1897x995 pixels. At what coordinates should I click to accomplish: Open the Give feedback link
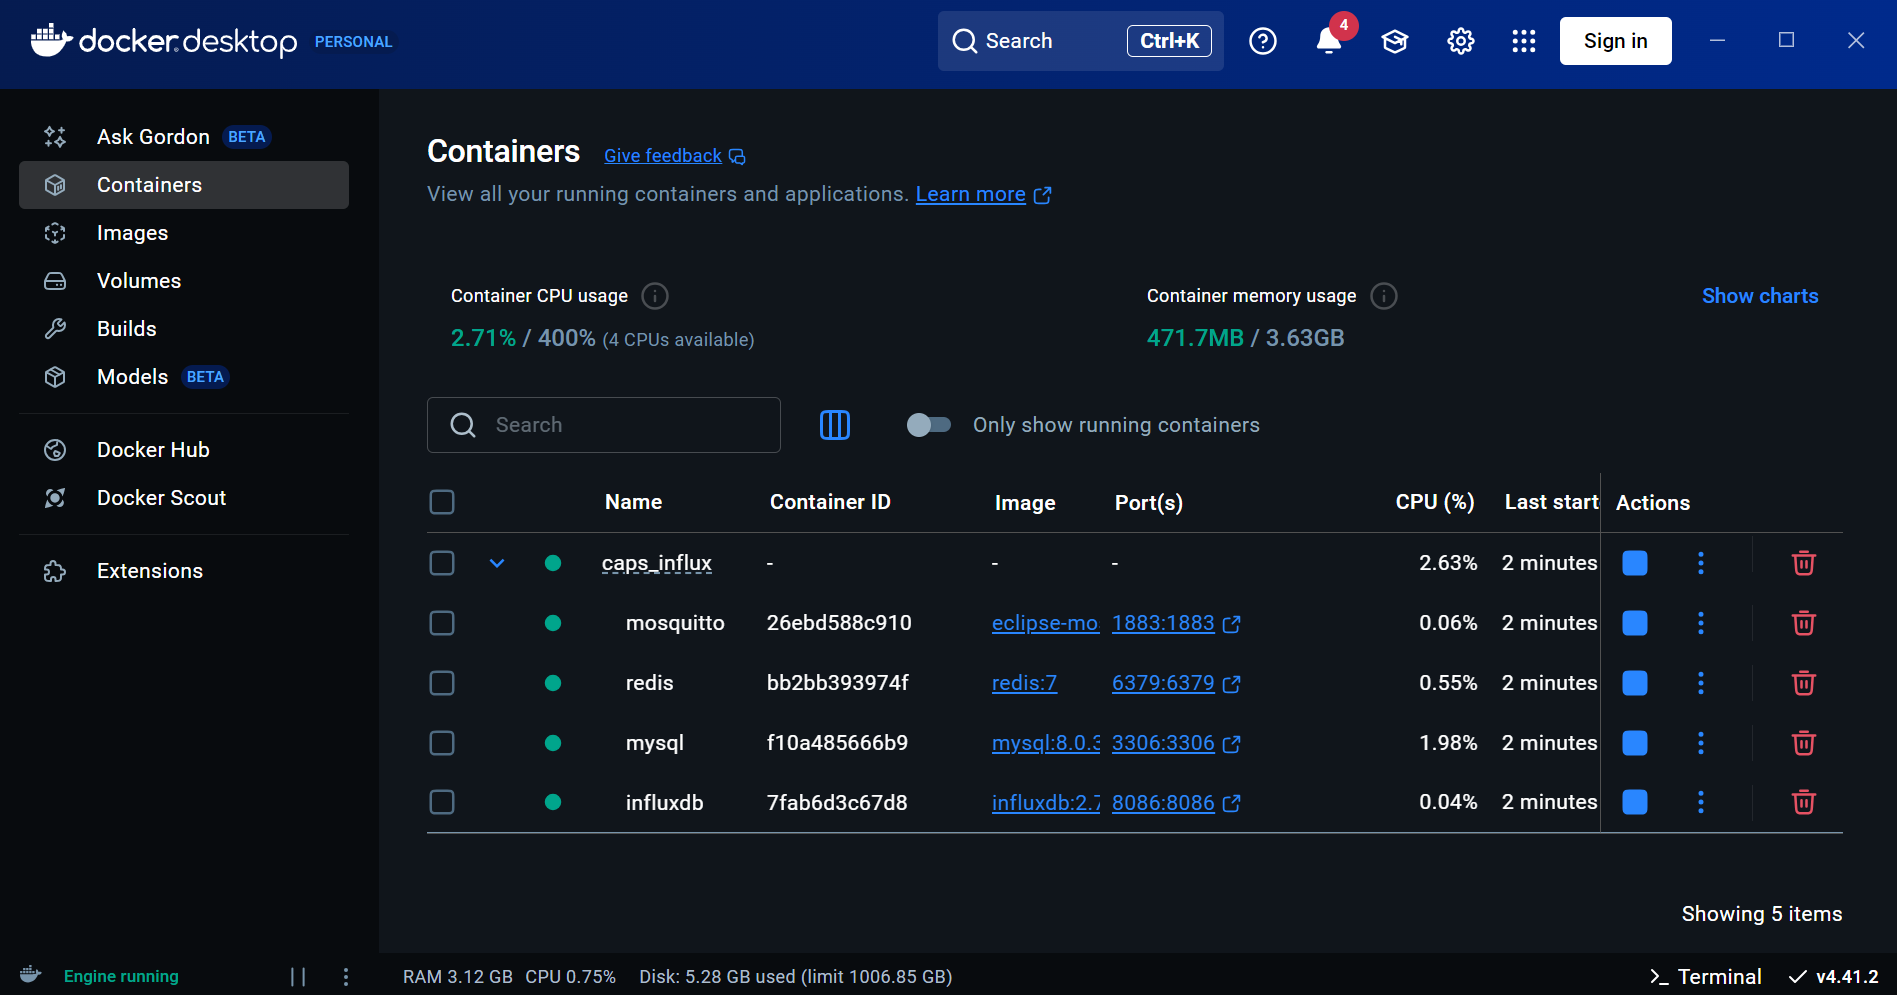click(675, 156)
